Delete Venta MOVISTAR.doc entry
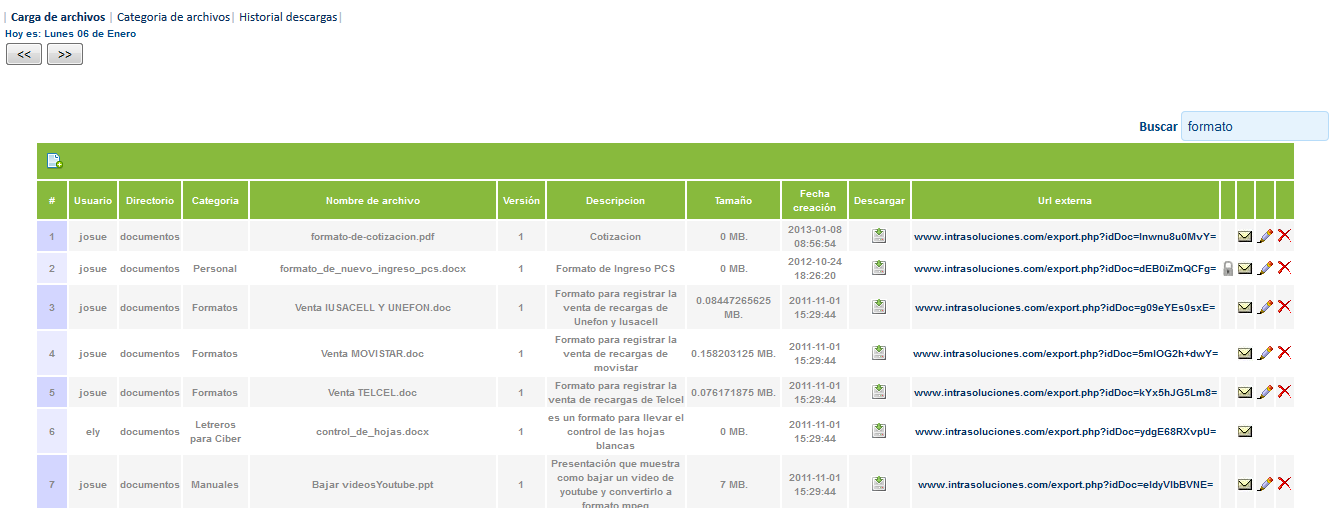This screenshot has height=508, width=1331. tap(1284, 353)
